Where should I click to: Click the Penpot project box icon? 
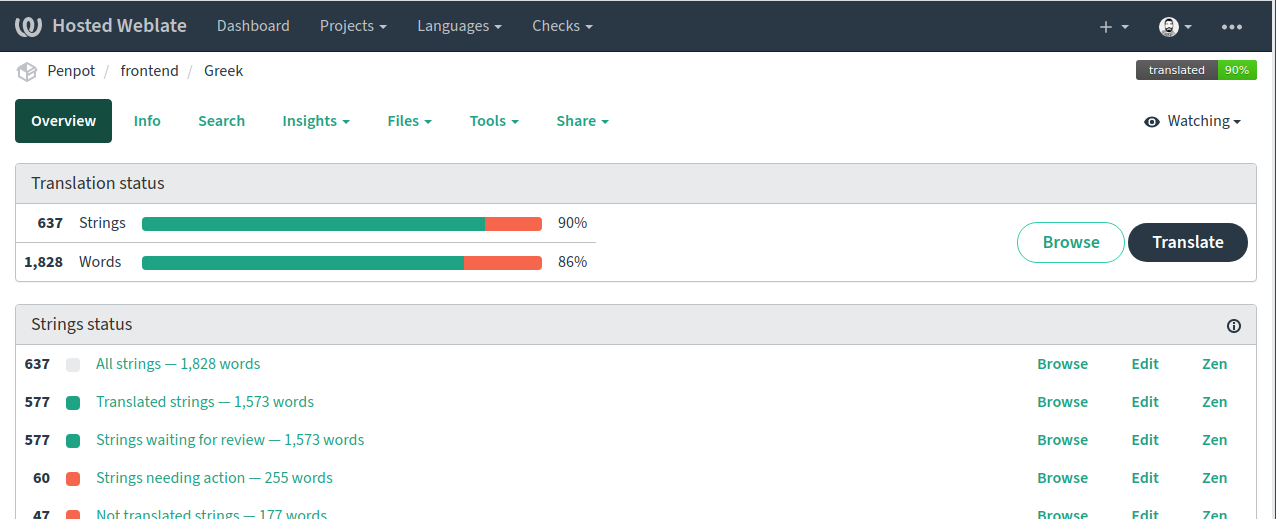[x=27, y=72]
